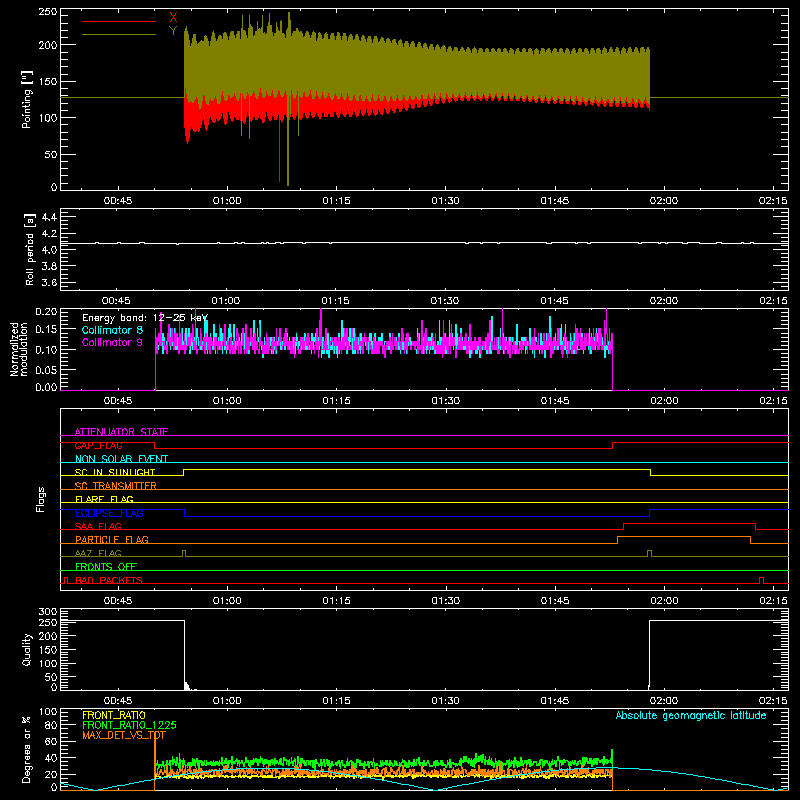Viewport: 800px width, 800px height.
Task: Click the olive Y legend line sample
Action: 119,35
